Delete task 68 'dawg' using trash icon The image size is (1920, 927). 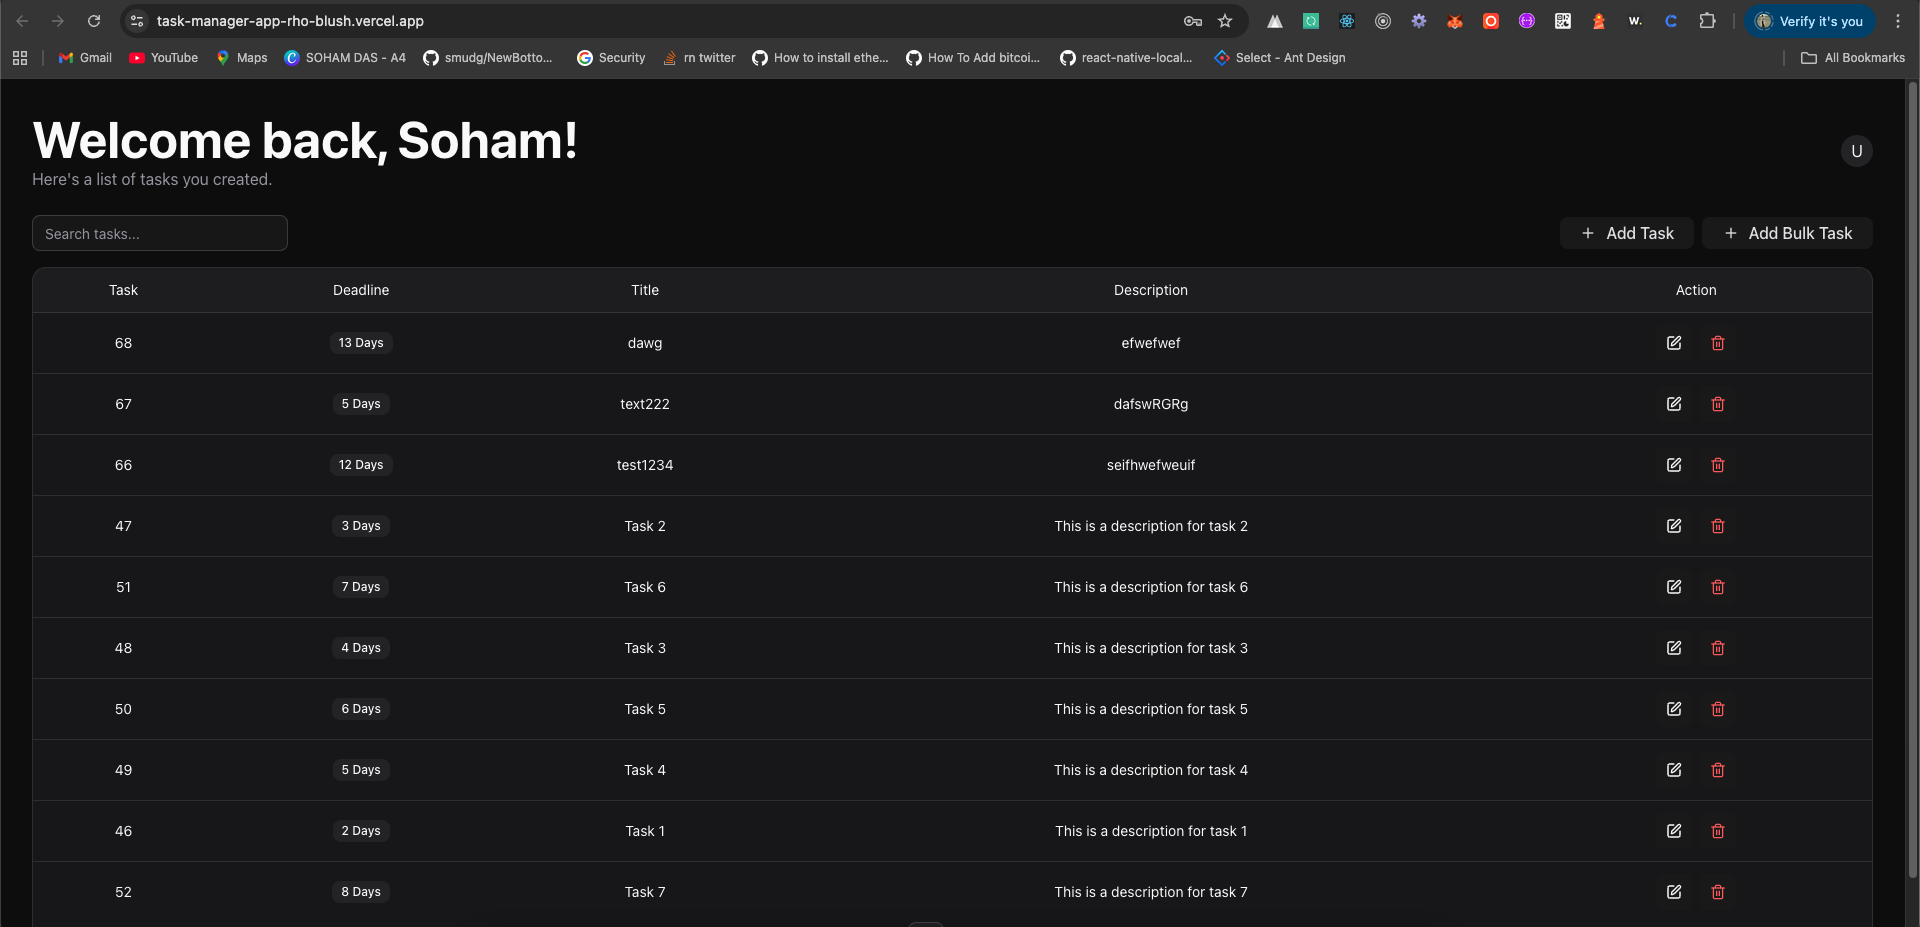pyautogui.click(x=1718, y=343)
